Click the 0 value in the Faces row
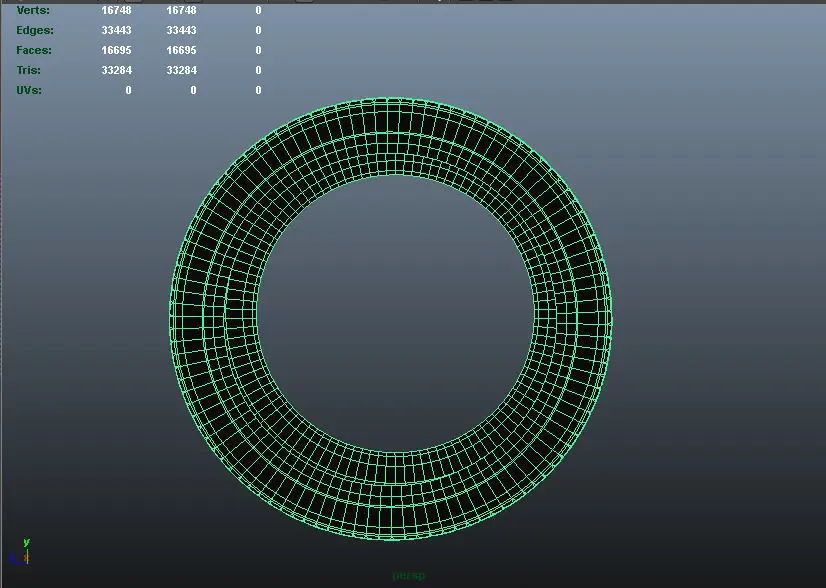The height and width of the screenshot is (588, 826). pos(258,50)
